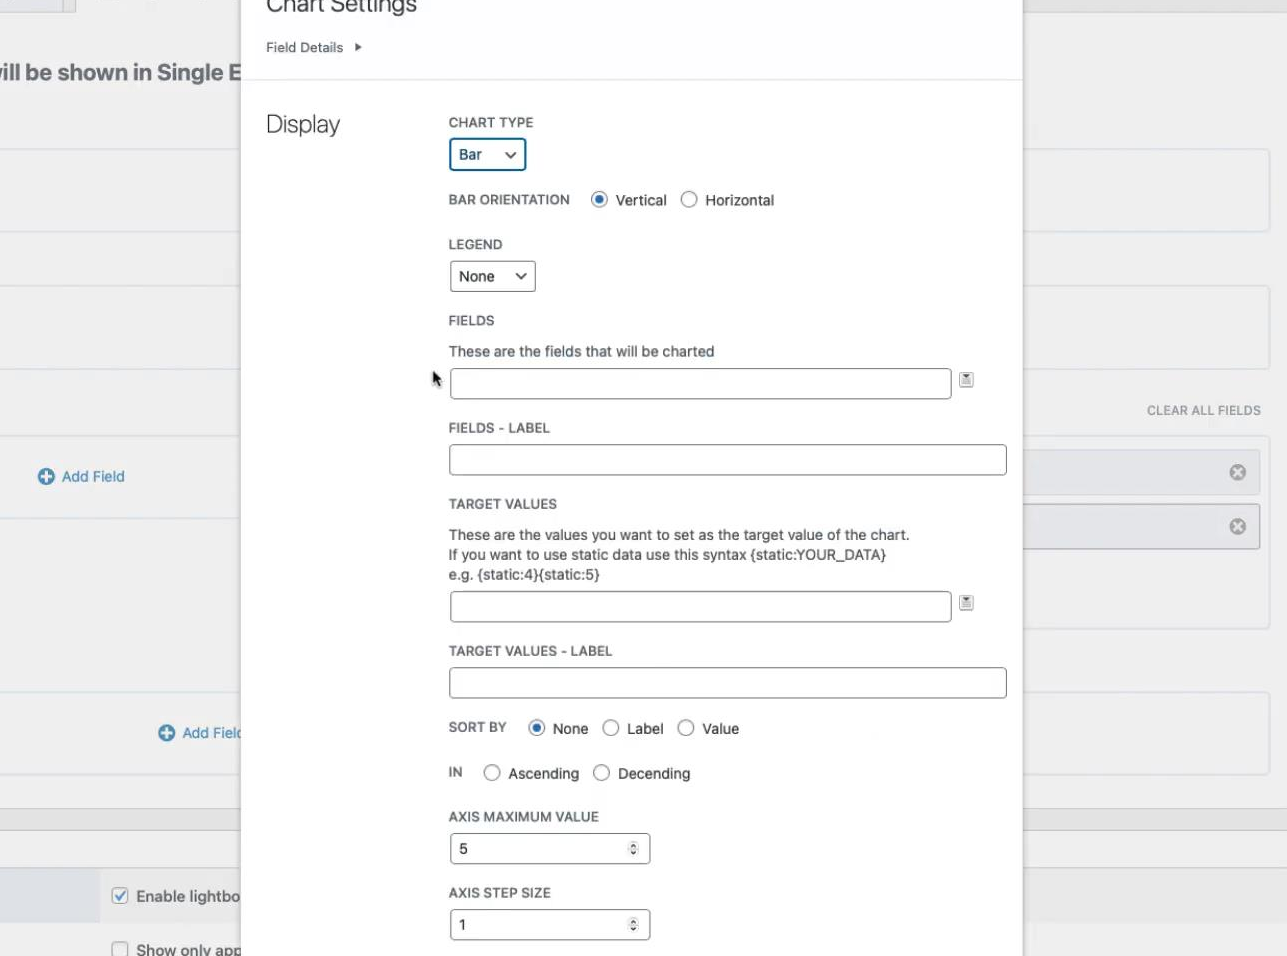Click the Field Details text
1287x956 pixels.
[x=304, y=47]
